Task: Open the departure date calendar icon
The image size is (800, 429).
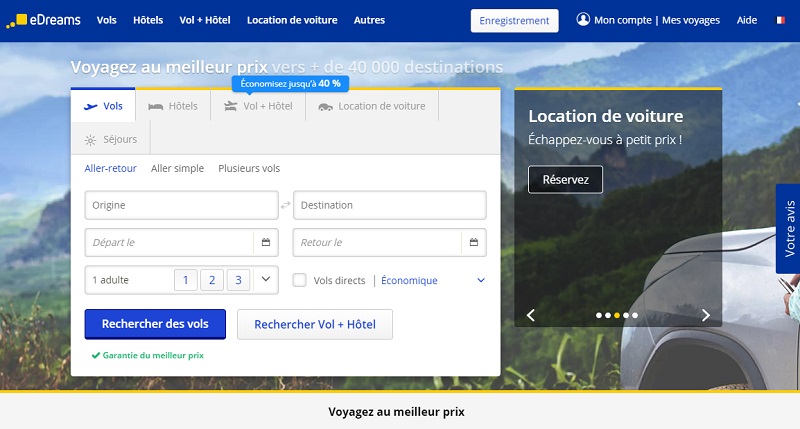Action: pyautogui.click(x=266, y=242)
